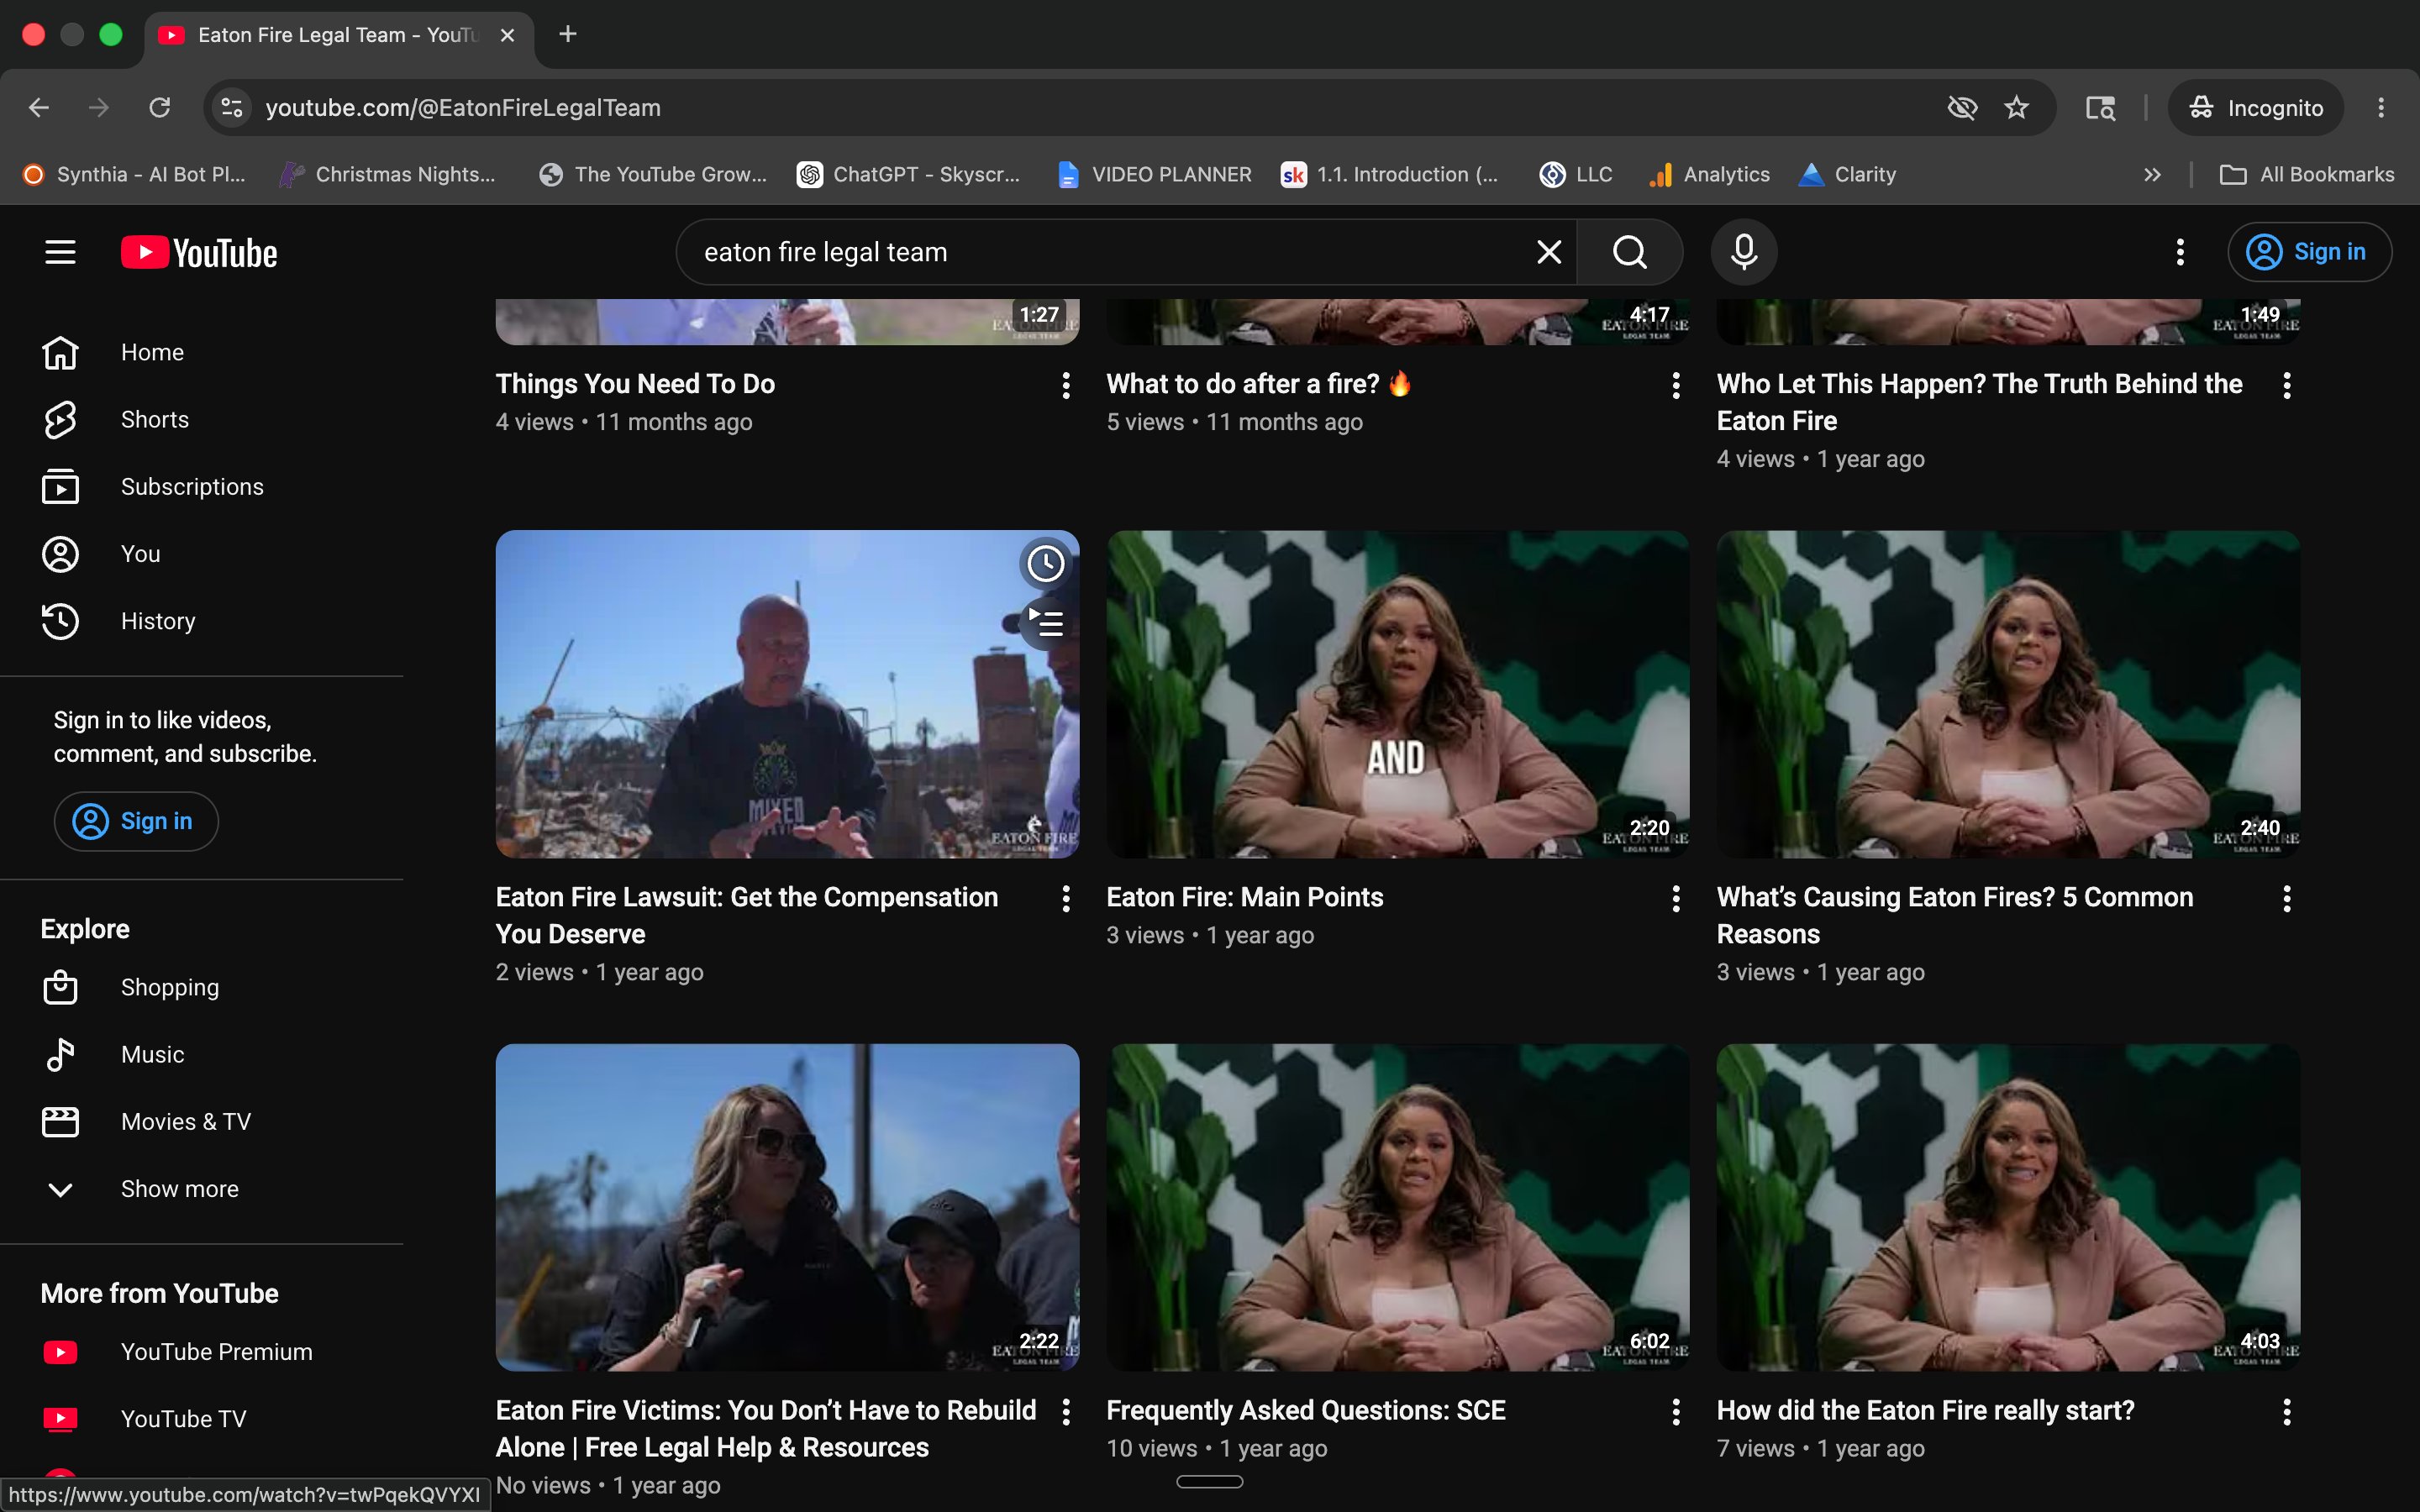Play the Eaton Fire Victims video thumbnail
The height and width of the screenshot is (1512, 2420).
[x=787, y=1207]
